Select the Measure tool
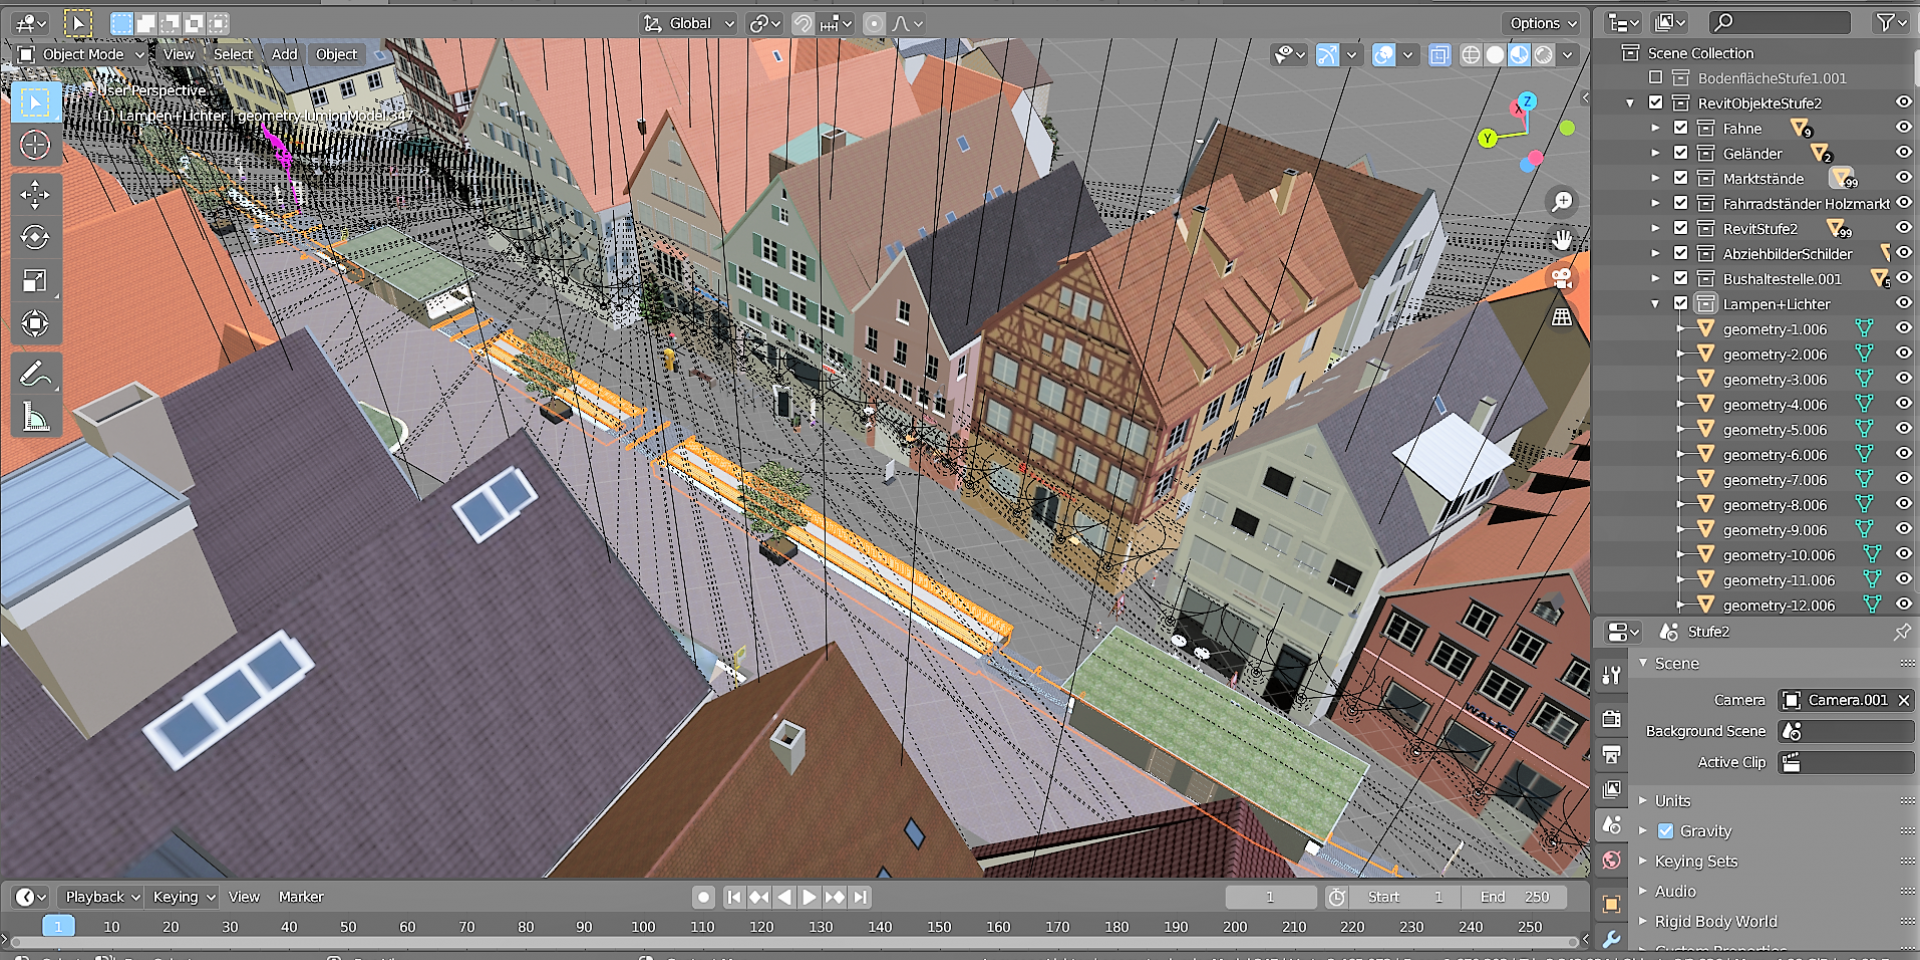The height and width of the screenshot is (960, 1920). pyautogui.click(x=35, y=417)
